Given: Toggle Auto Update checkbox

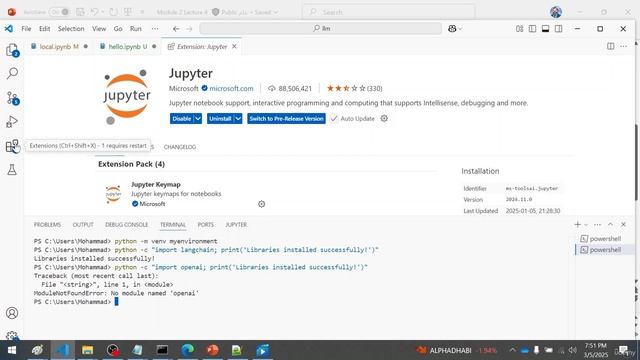Looking at the screenshot, I should 334,118.
